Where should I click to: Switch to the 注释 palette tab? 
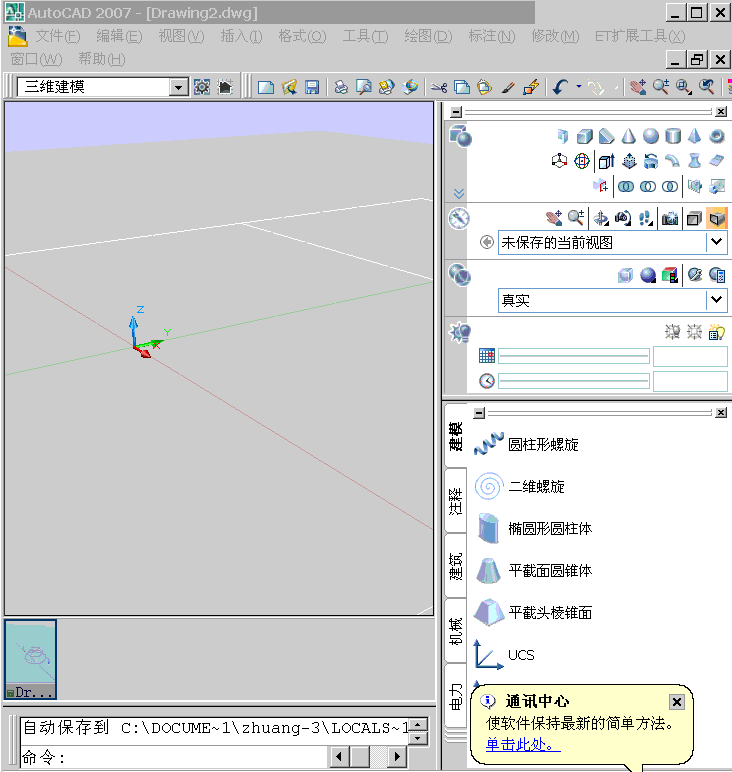pos(456,501)
